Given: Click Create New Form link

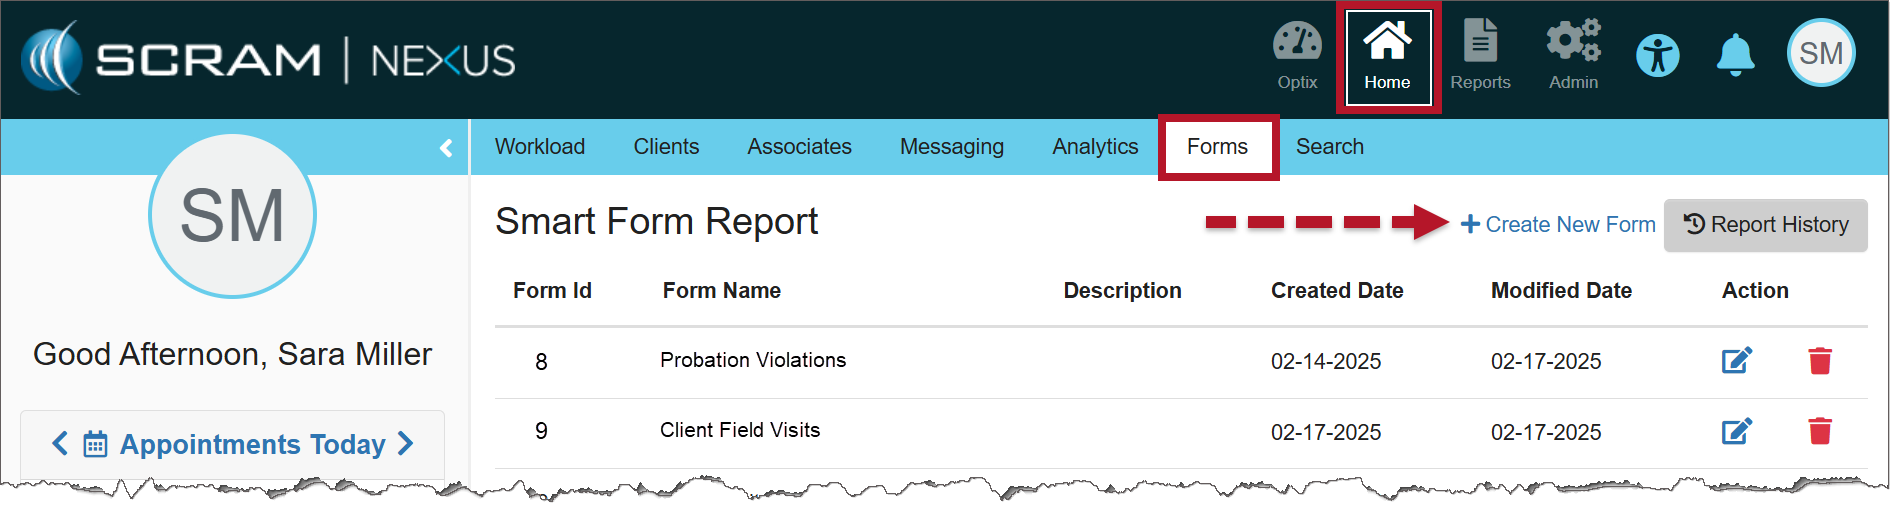Looking at the screenshot, I should pyautogui.click(x=1558, y=225).
